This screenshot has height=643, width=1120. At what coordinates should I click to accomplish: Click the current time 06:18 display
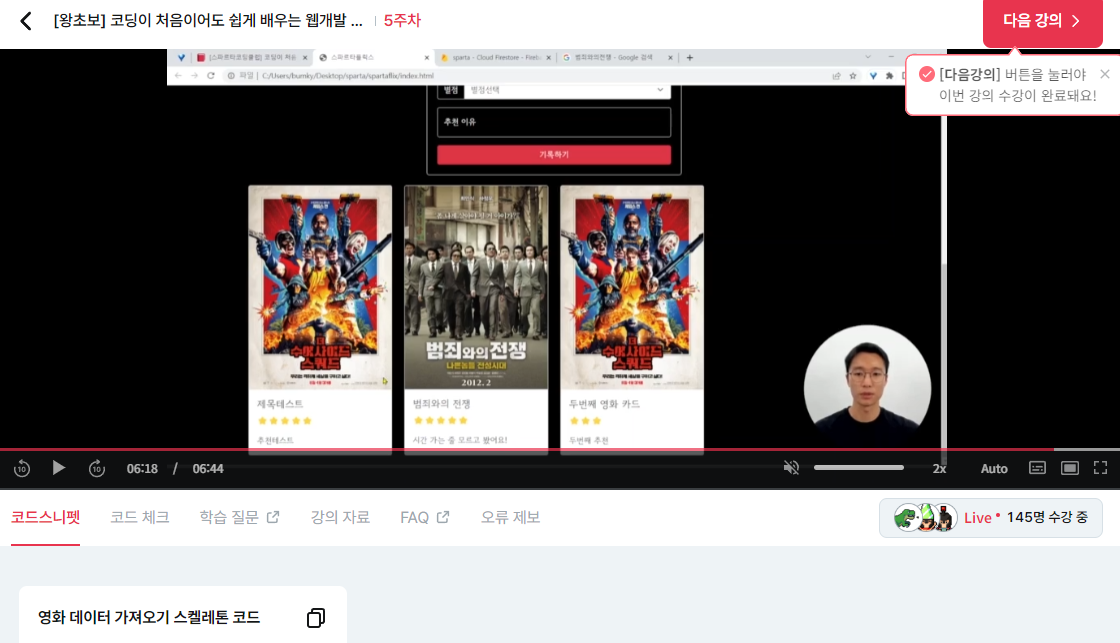142,469
